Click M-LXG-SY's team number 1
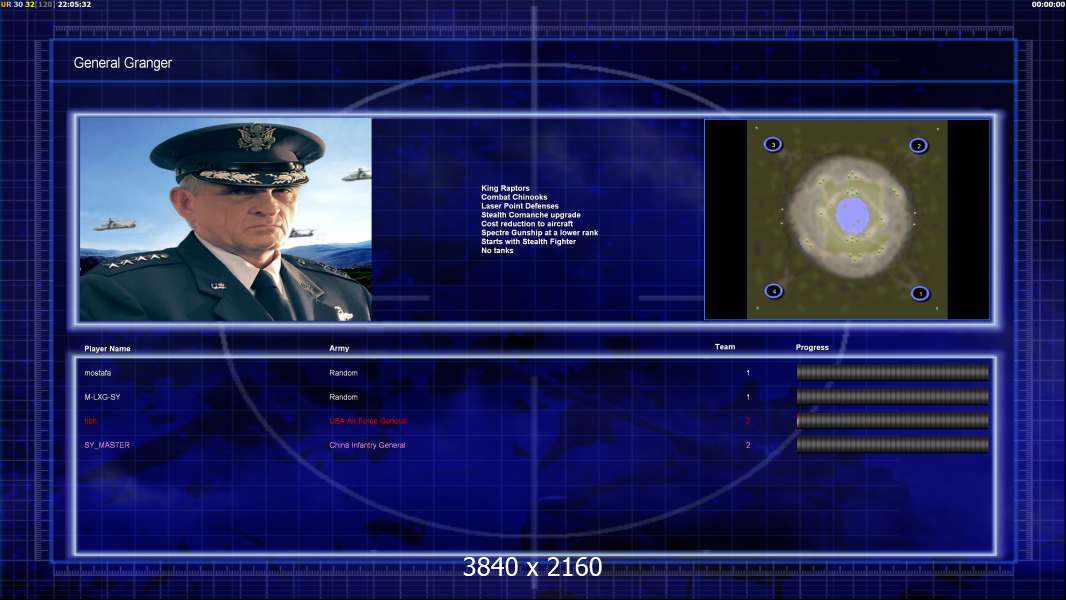 pos(748,397)
